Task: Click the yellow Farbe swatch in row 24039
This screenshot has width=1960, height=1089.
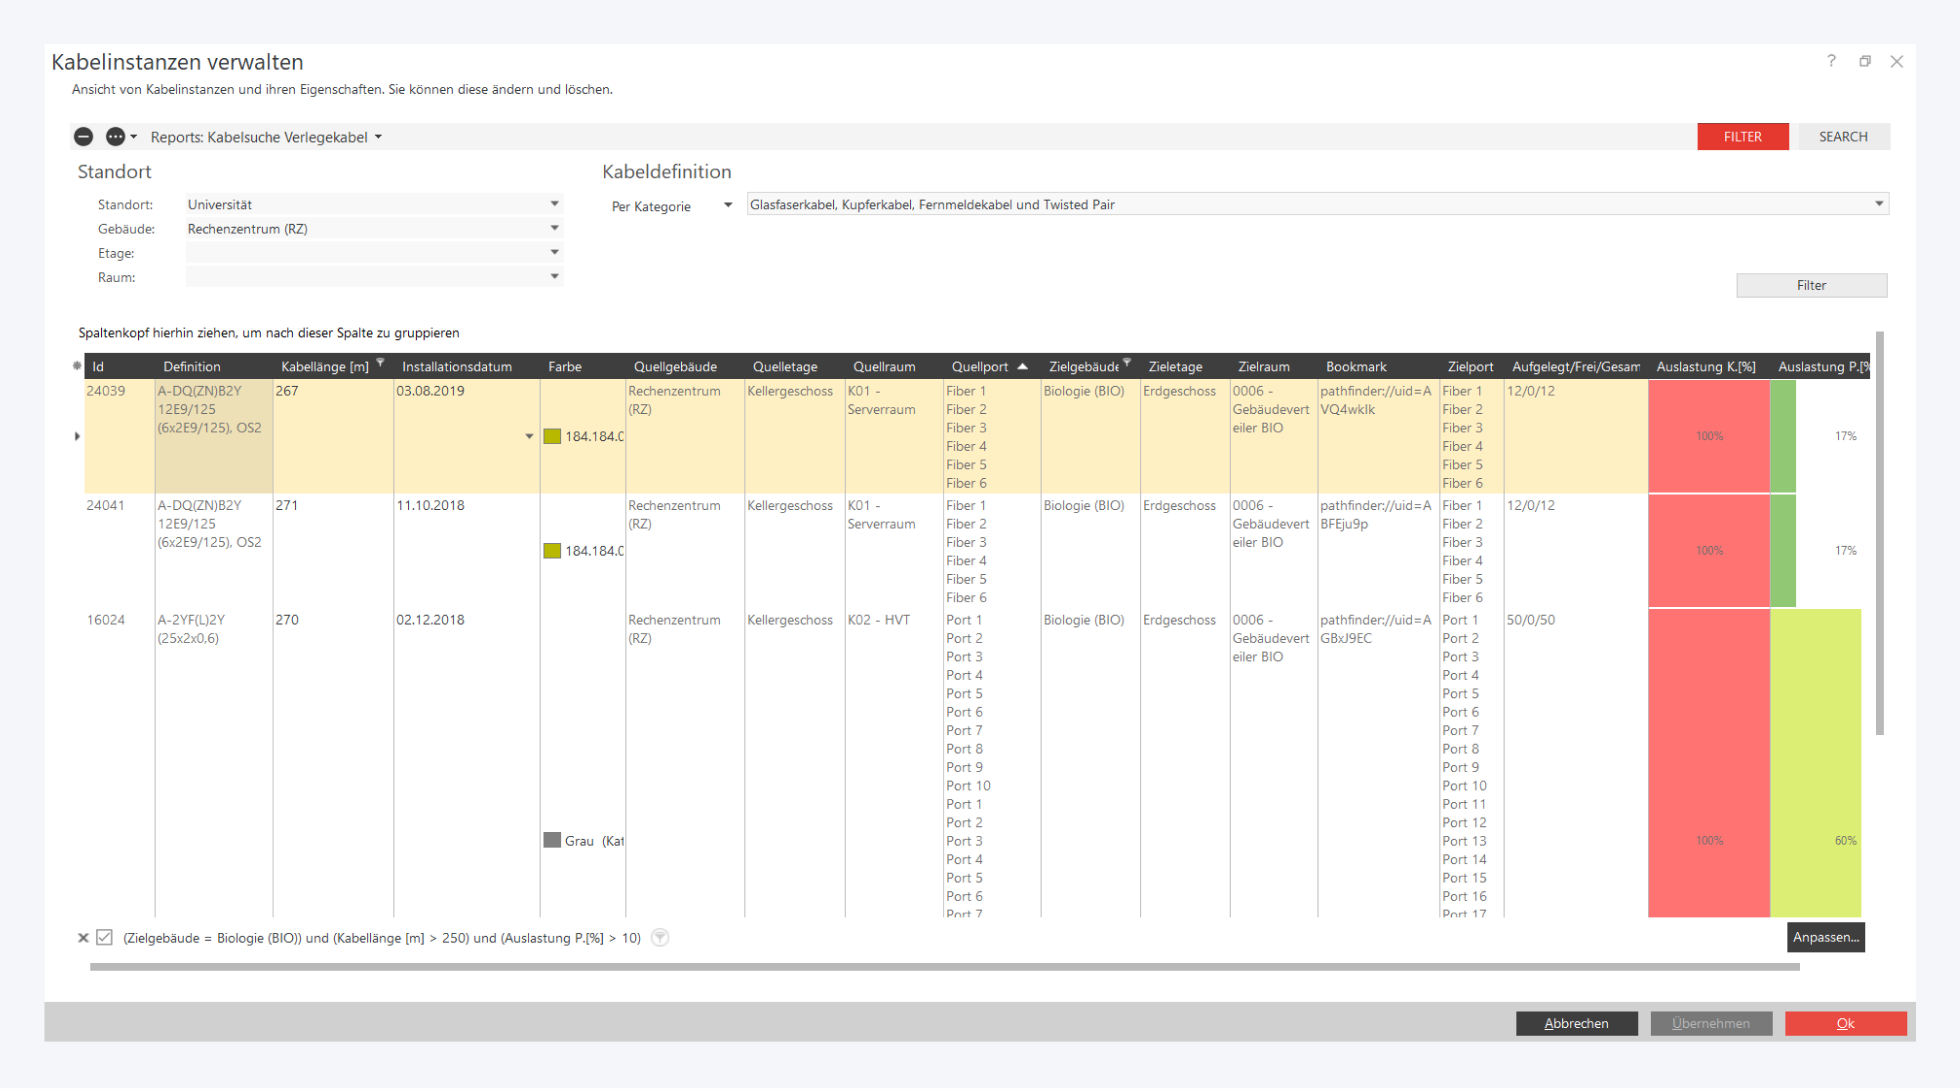Action: point(552,436)
